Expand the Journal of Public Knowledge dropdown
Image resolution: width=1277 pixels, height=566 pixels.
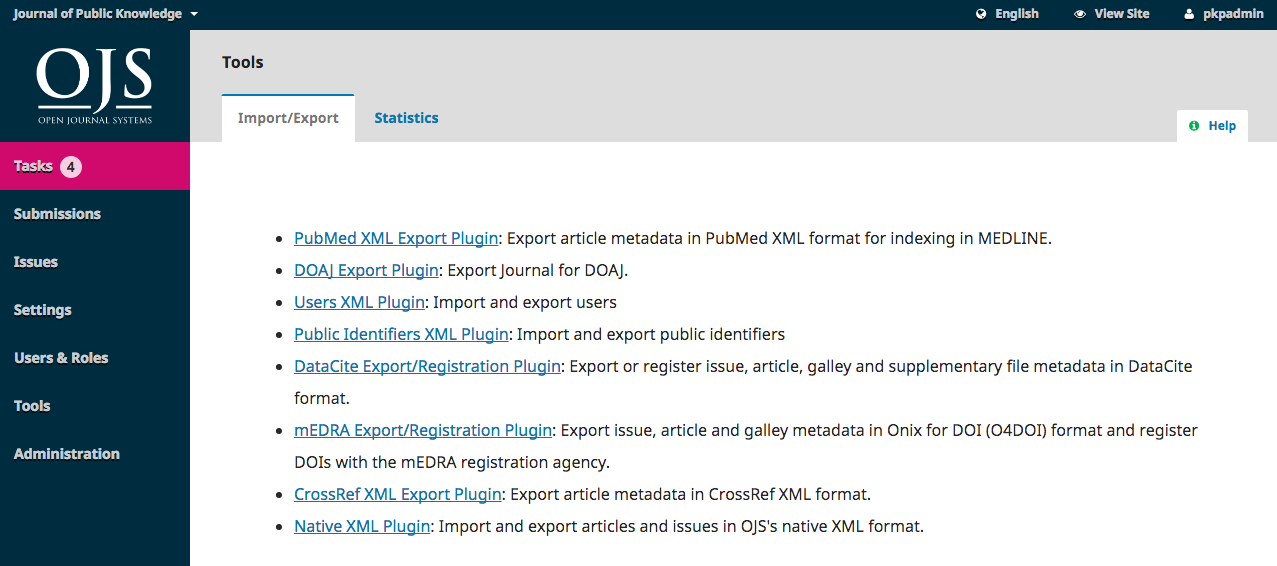[105, 14]
